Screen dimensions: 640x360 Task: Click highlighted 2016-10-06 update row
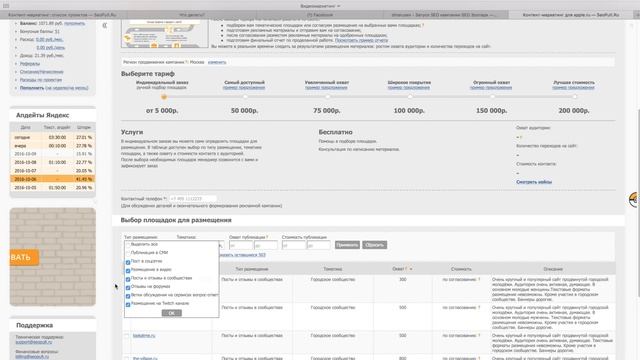click(53, 179)
